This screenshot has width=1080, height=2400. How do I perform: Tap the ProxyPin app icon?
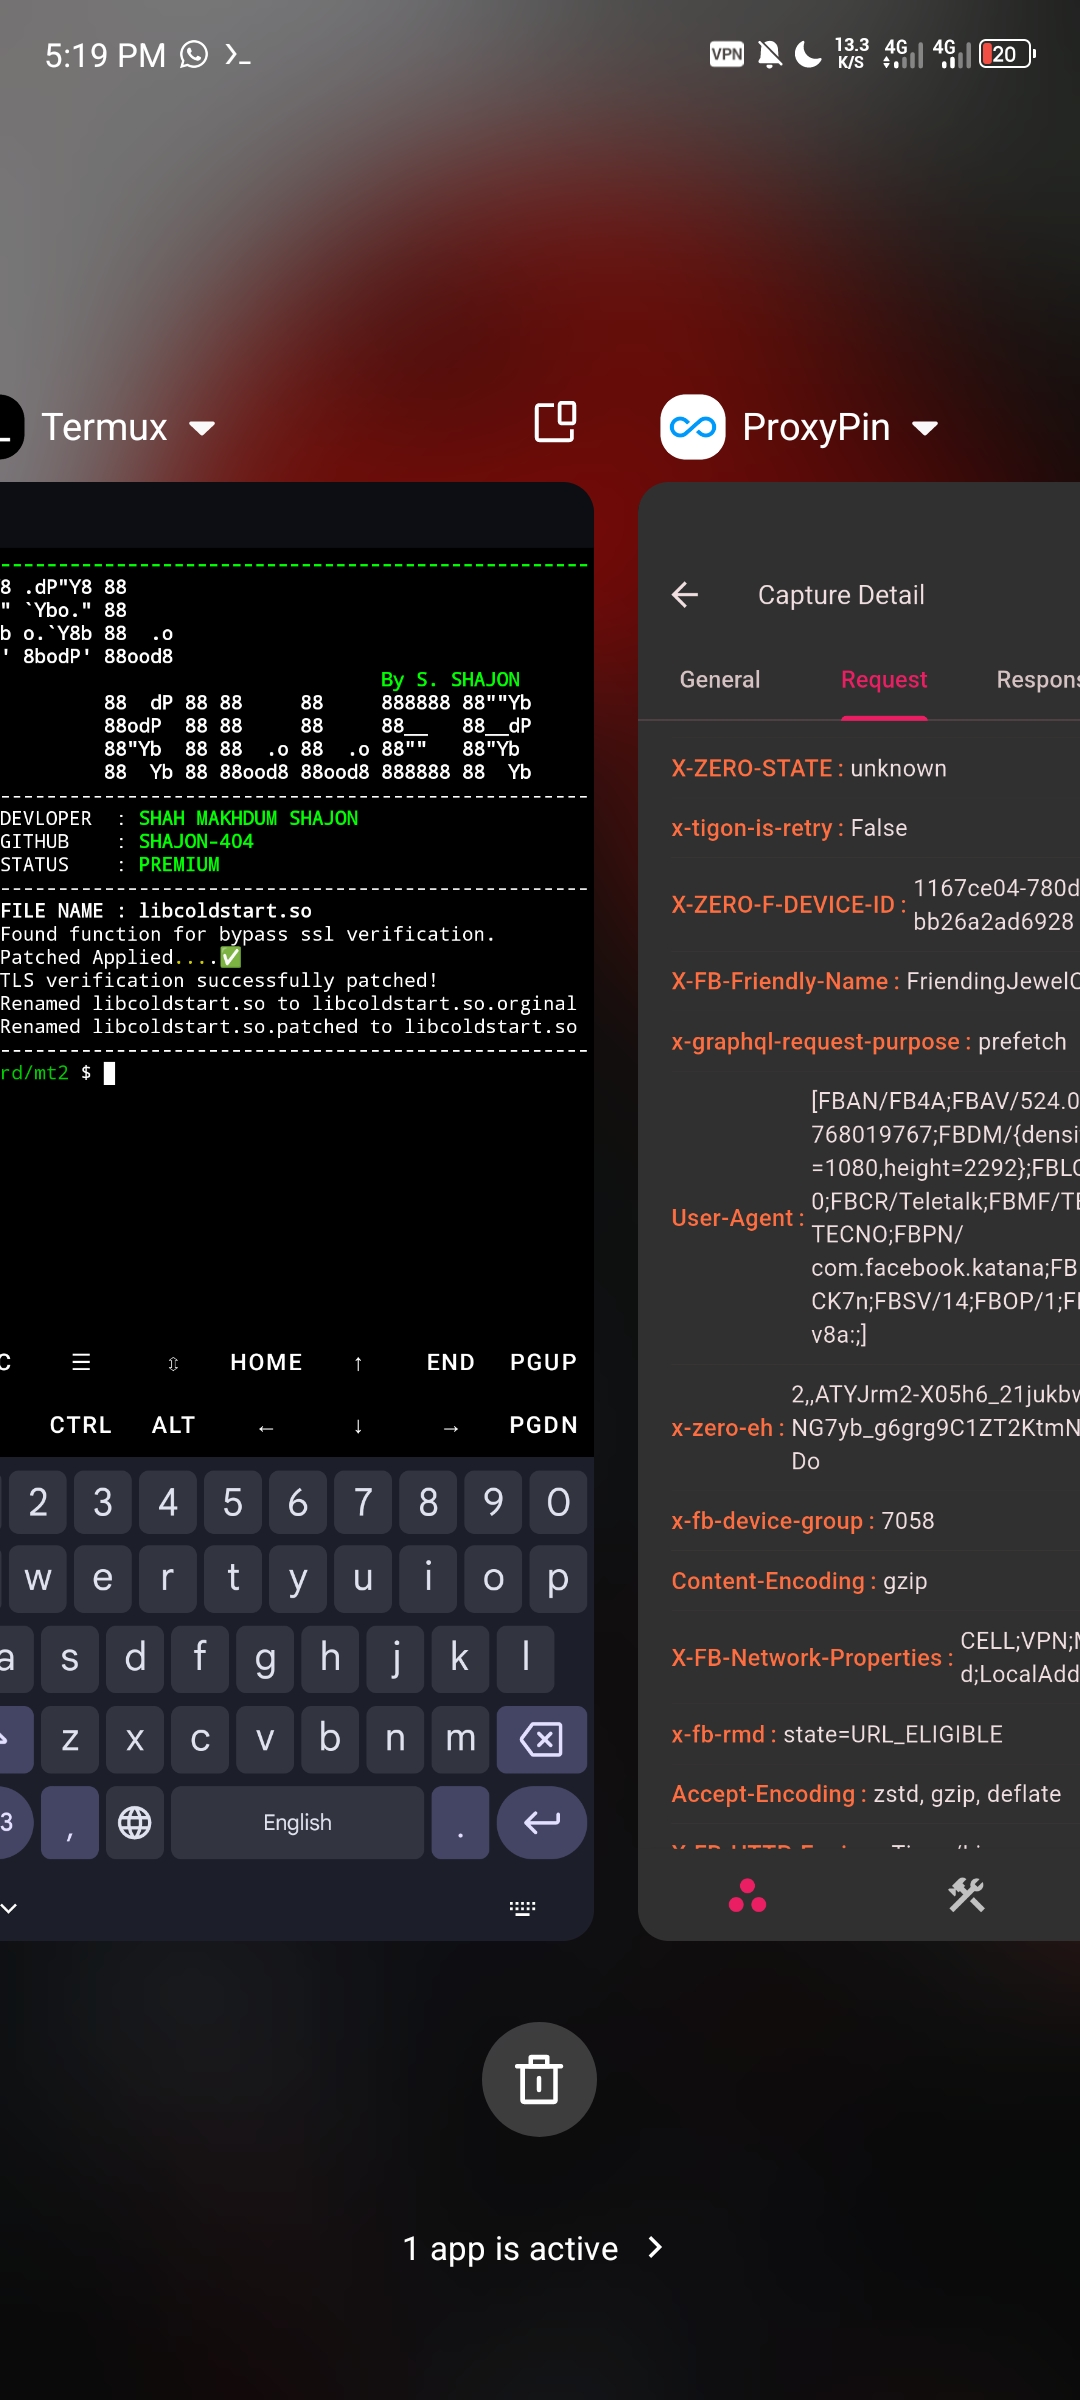pyautogui.click(x=692, y=427)
